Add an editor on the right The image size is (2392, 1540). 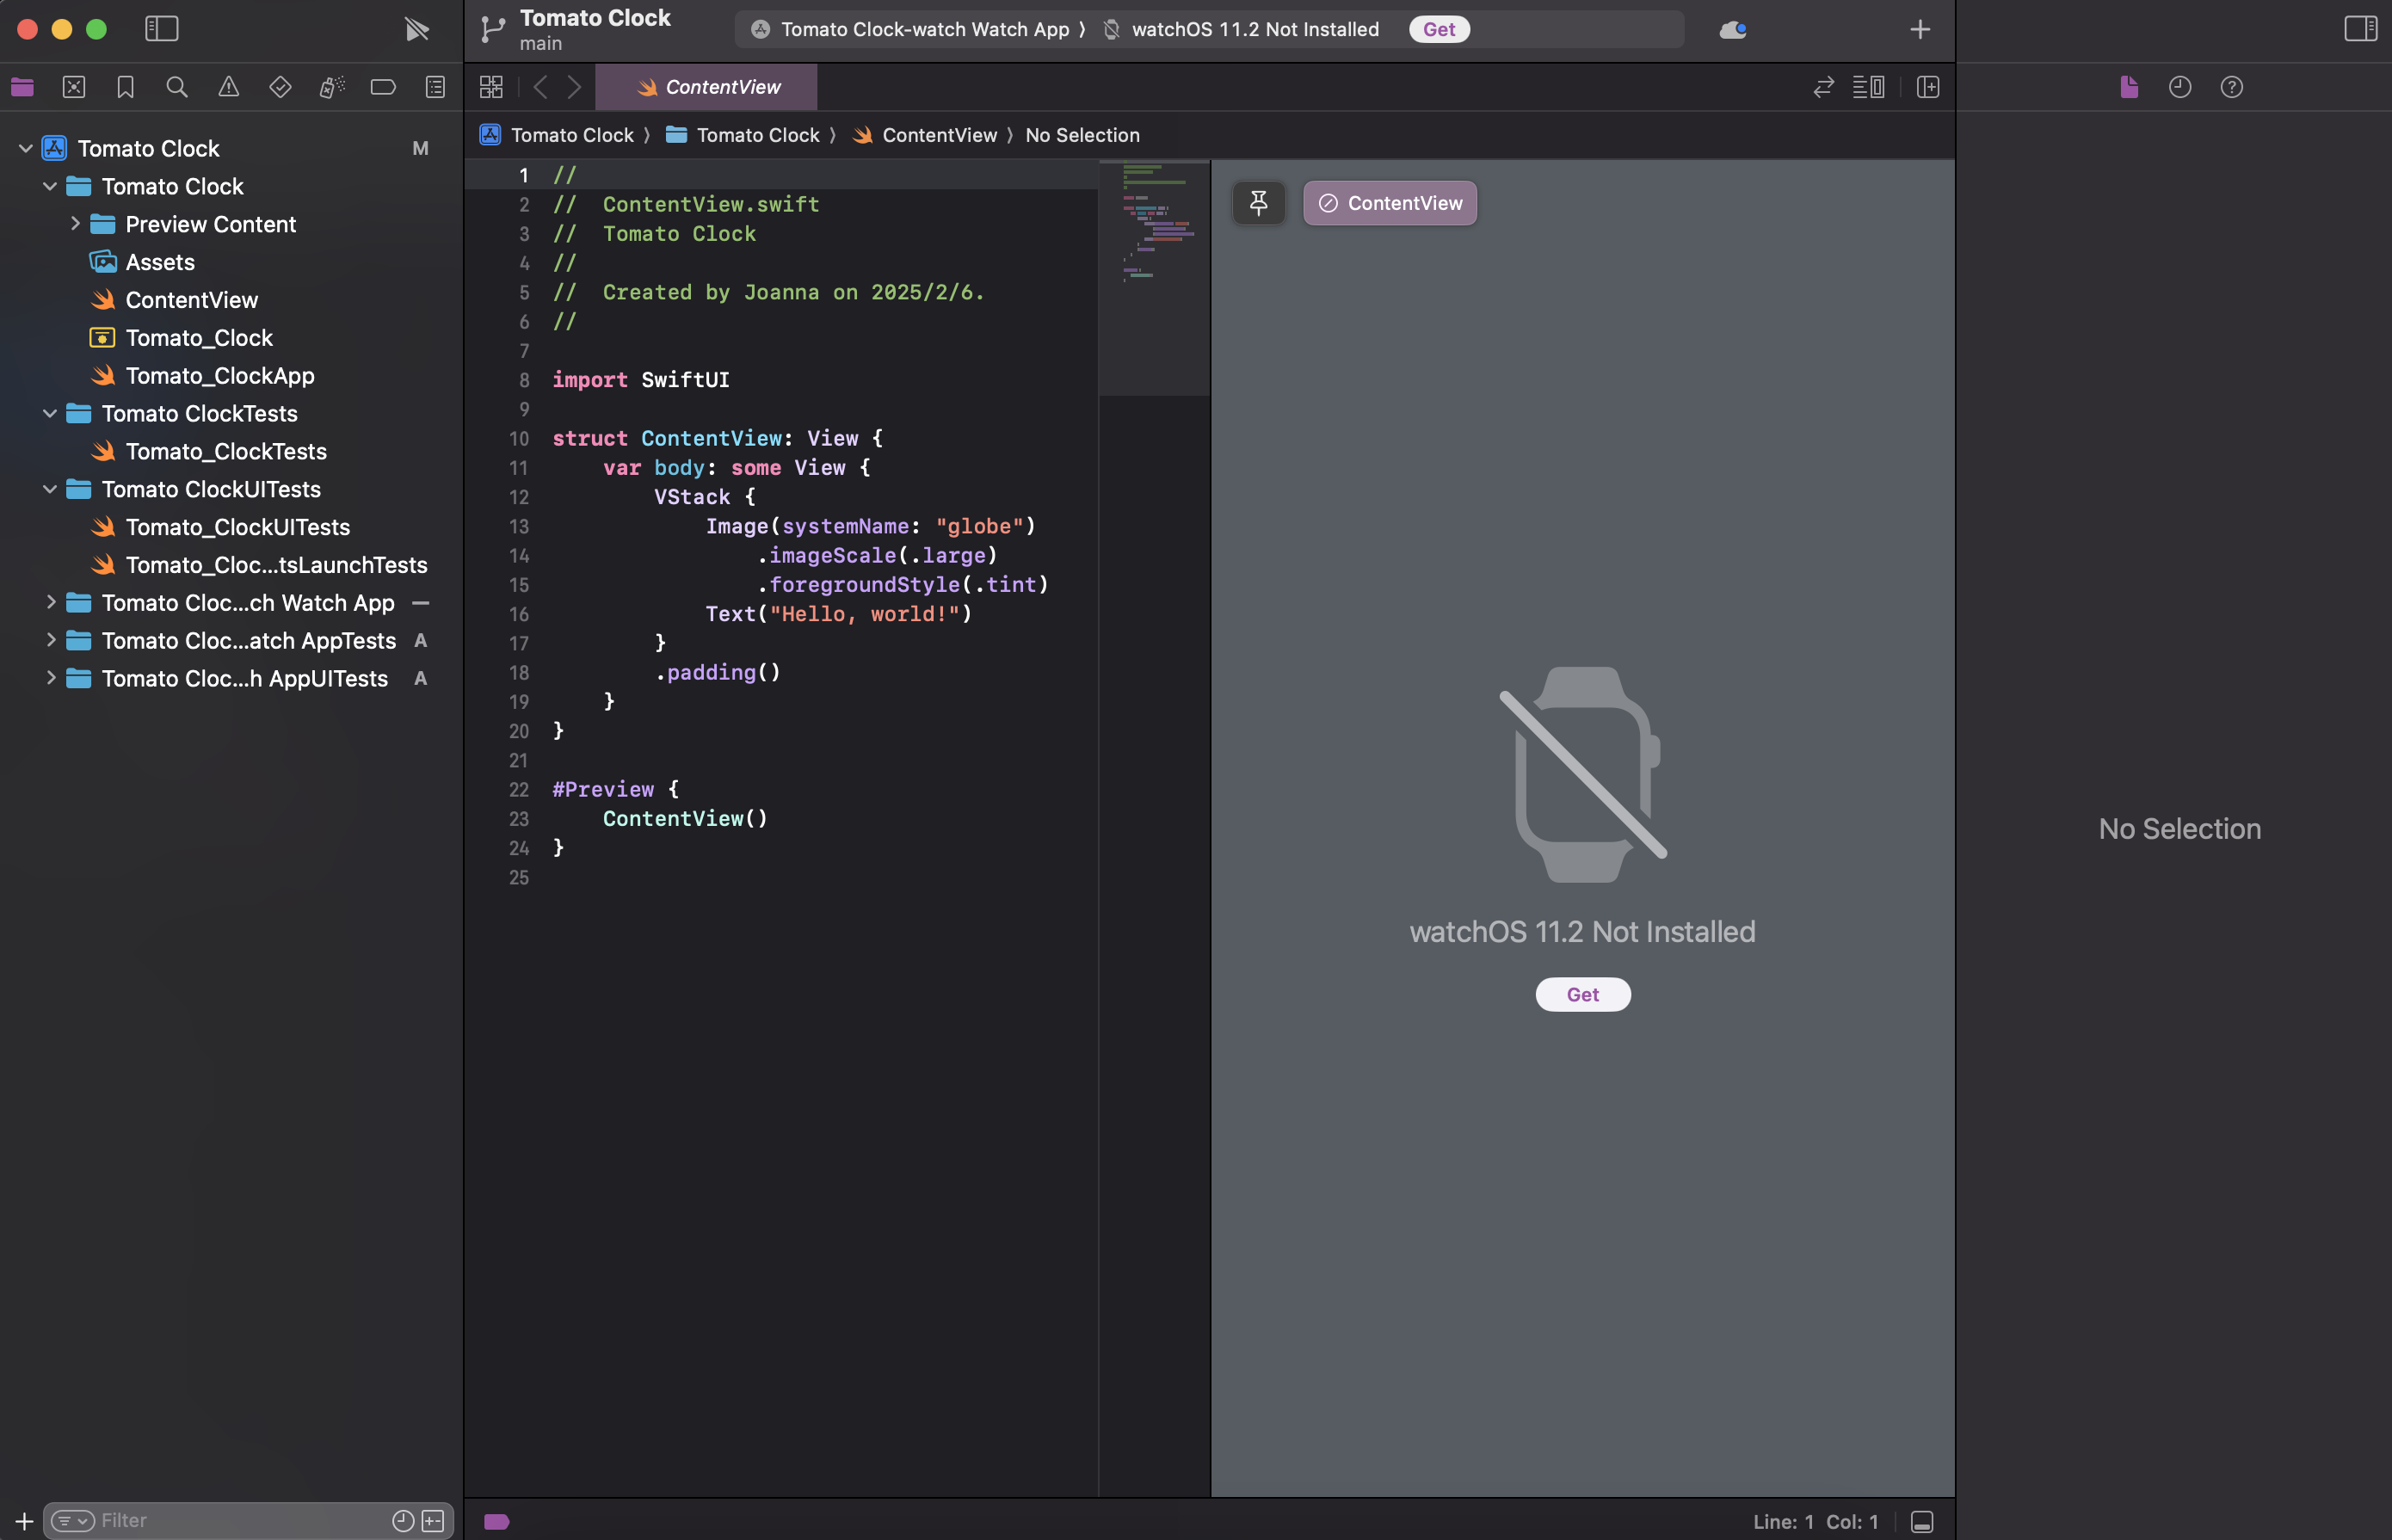(1928, 87)
